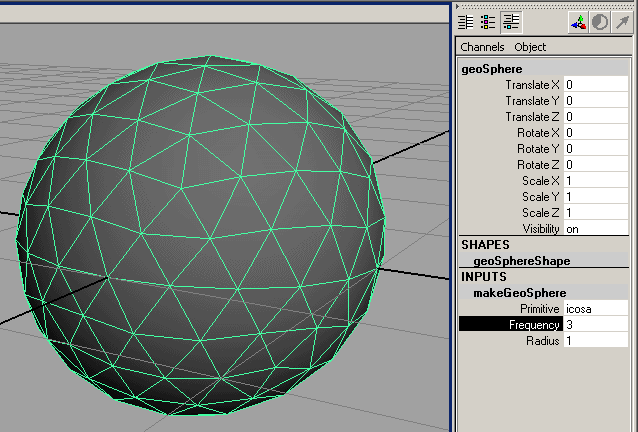Click the Primitive icosa value field
Screen dimensions: 638x432
coord(595,309)
